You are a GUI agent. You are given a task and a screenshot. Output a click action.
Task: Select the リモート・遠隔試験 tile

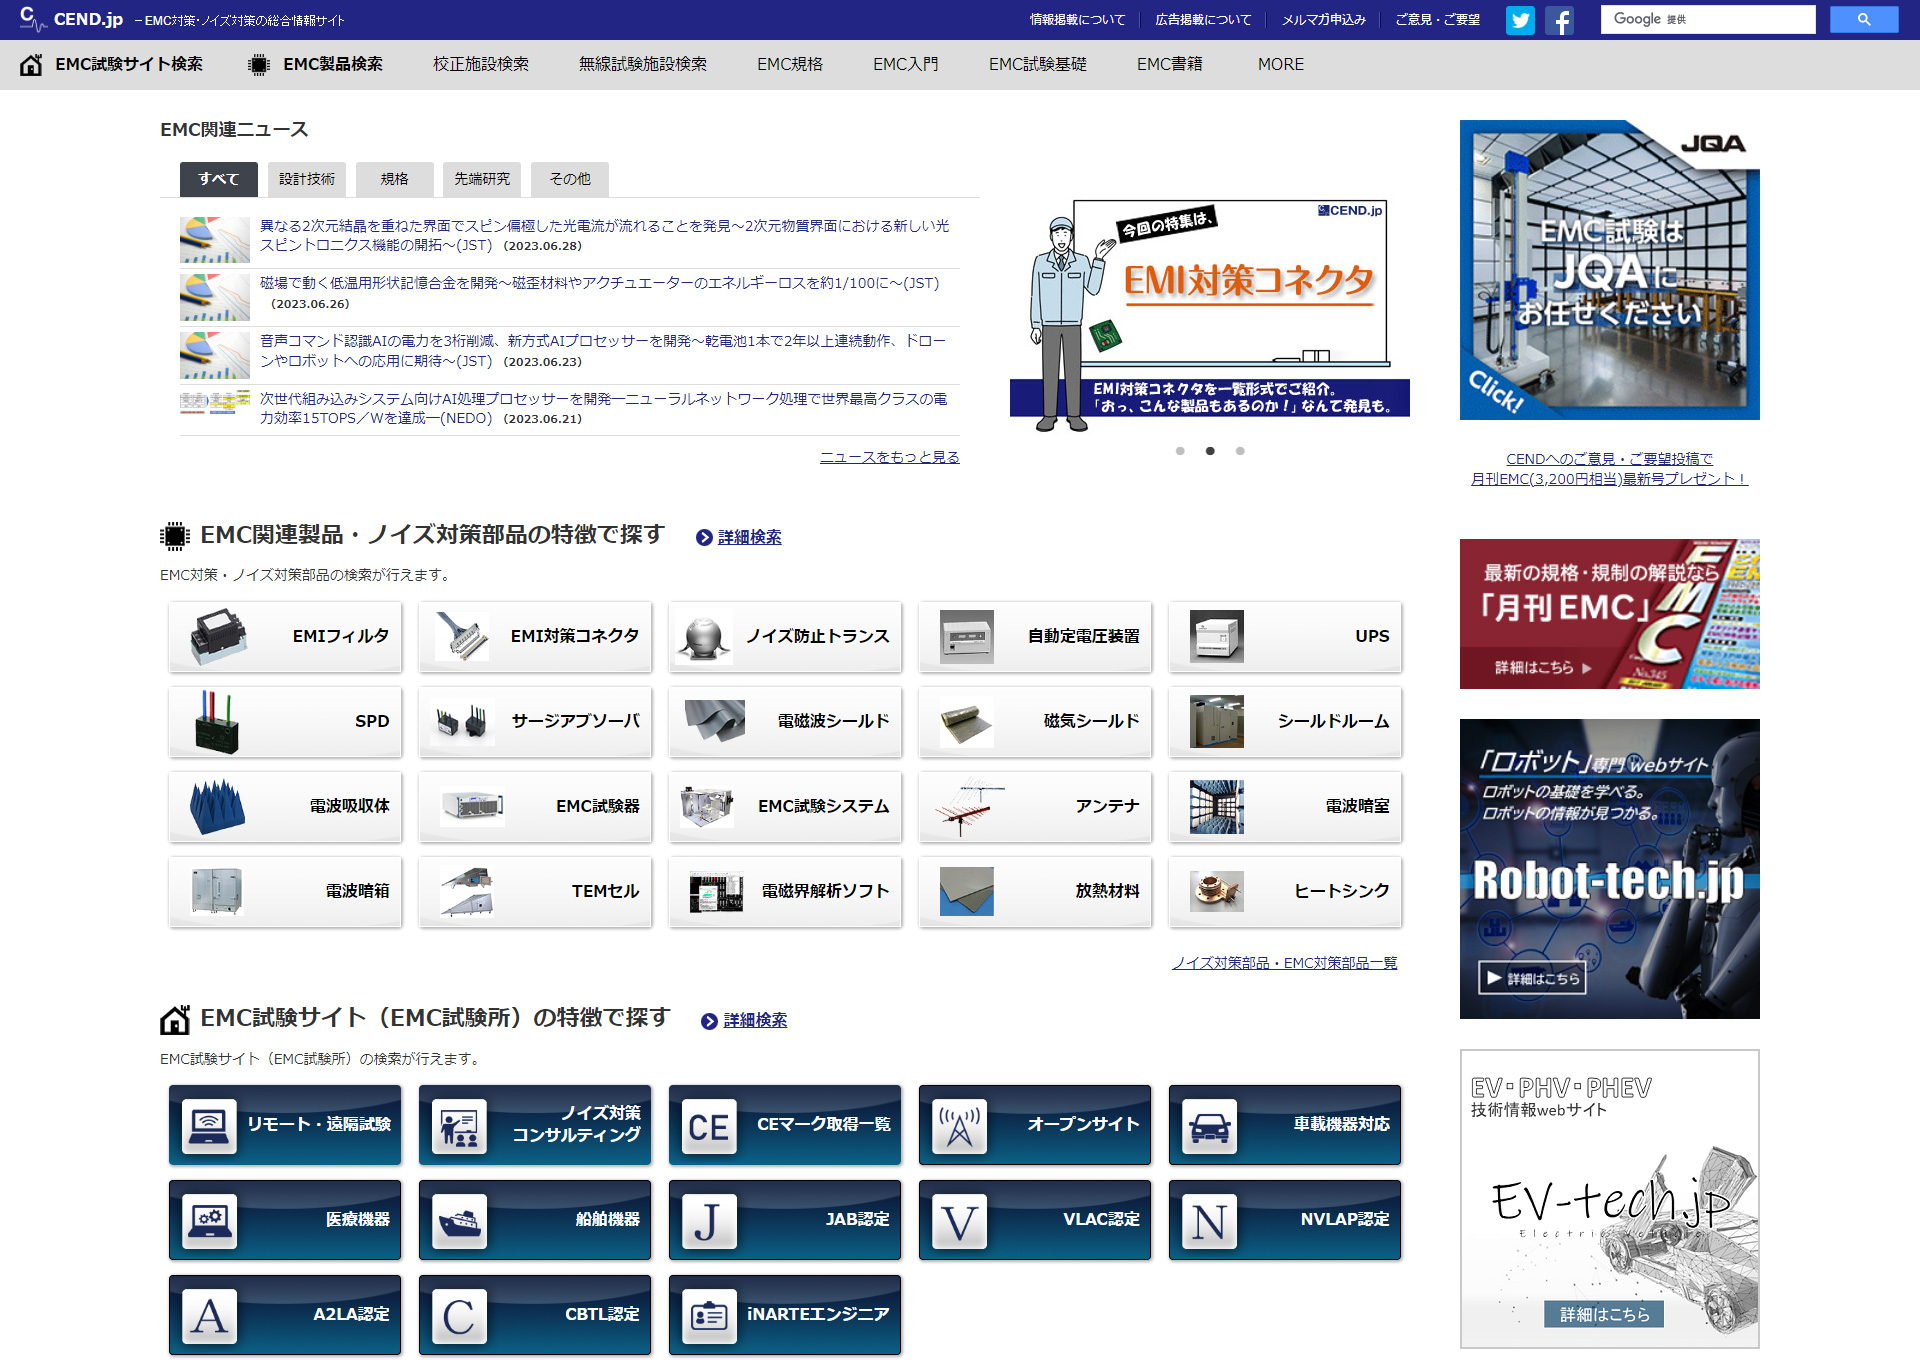284,1125
